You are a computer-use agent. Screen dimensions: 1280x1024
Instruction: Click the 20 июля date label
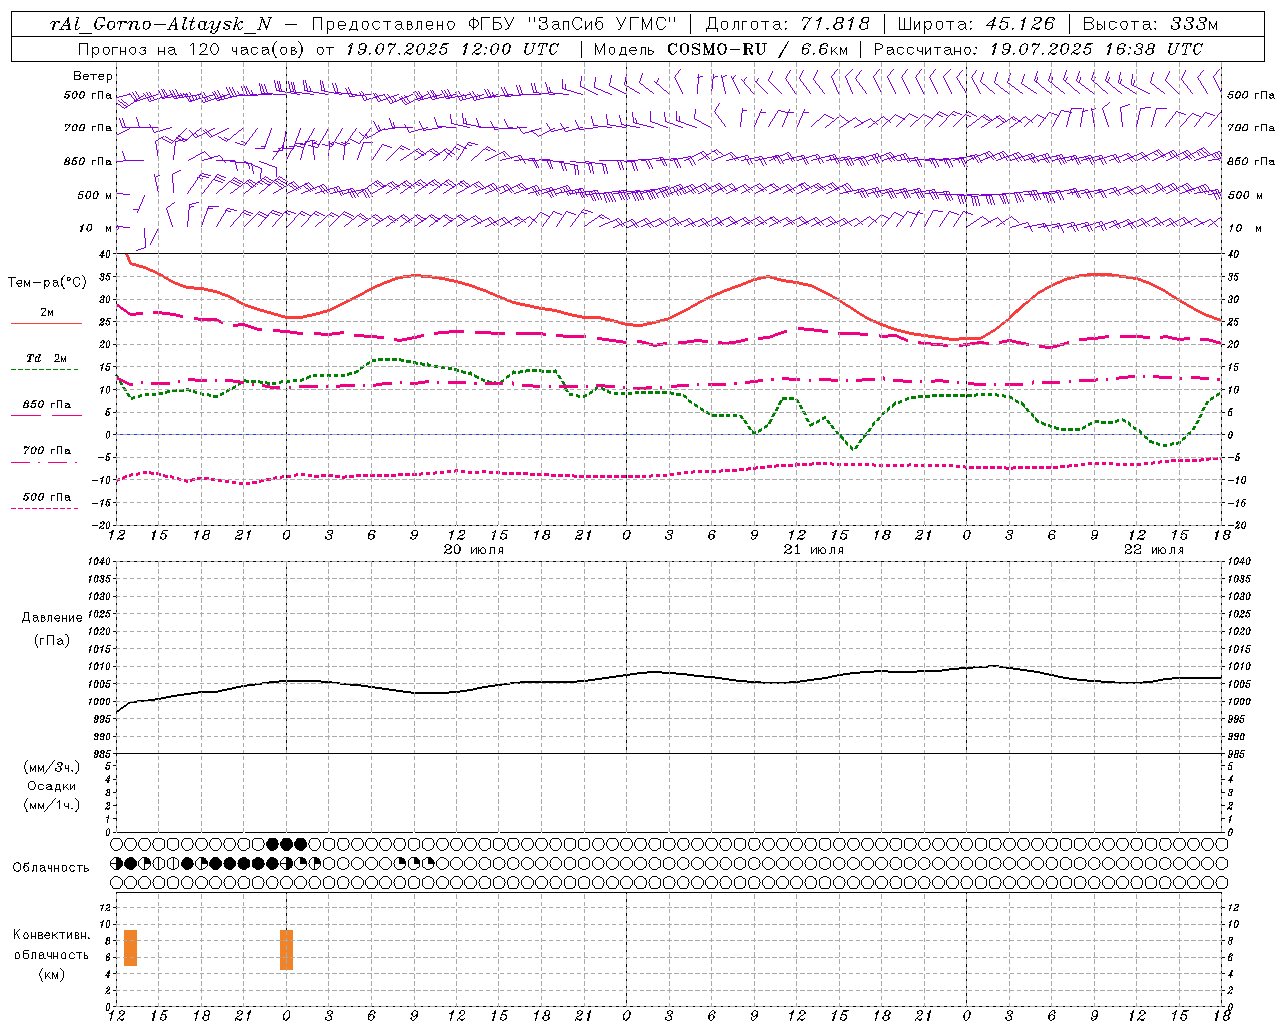[x=474, y=550]
